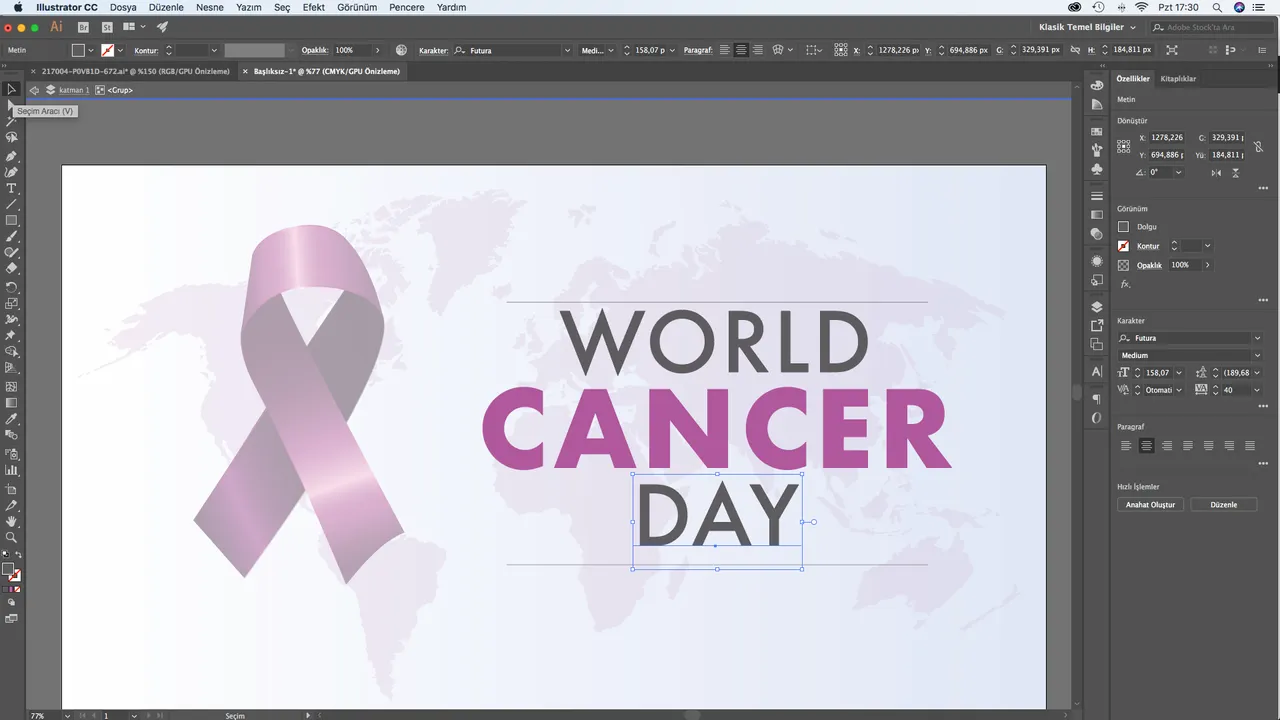Click the Anahat Oluştur button

[1151, 505]
